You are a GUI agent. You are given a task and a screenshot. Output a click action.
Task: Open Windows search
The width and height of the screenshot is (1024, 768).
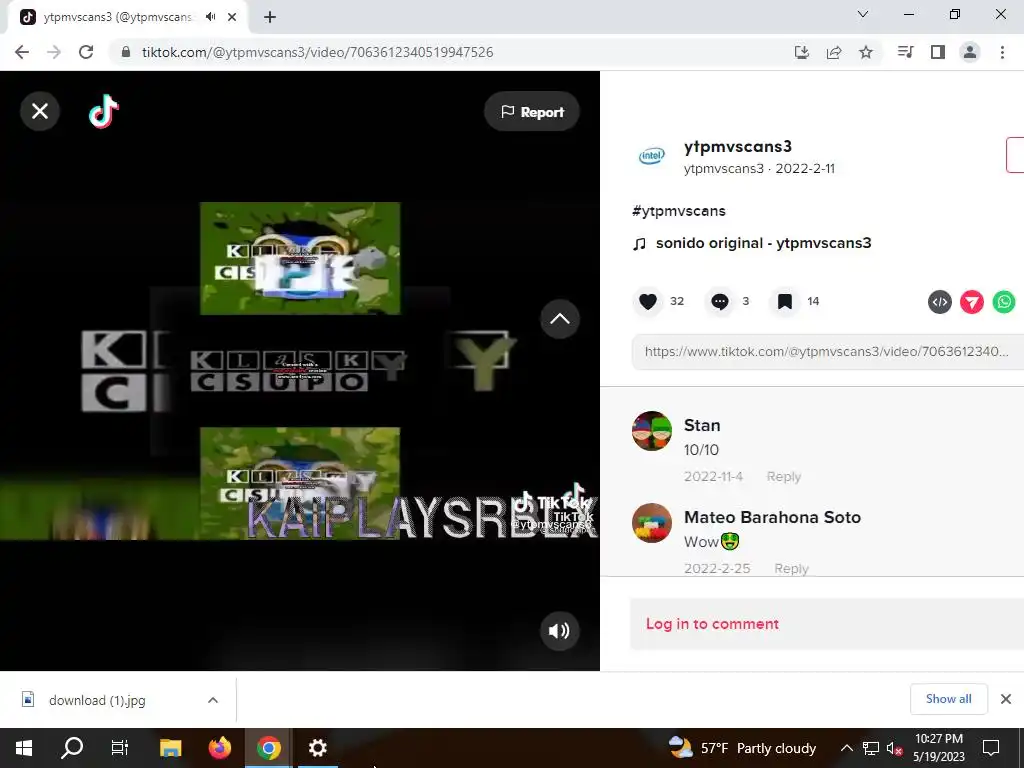pyautogui.click(x=72, y=748)
